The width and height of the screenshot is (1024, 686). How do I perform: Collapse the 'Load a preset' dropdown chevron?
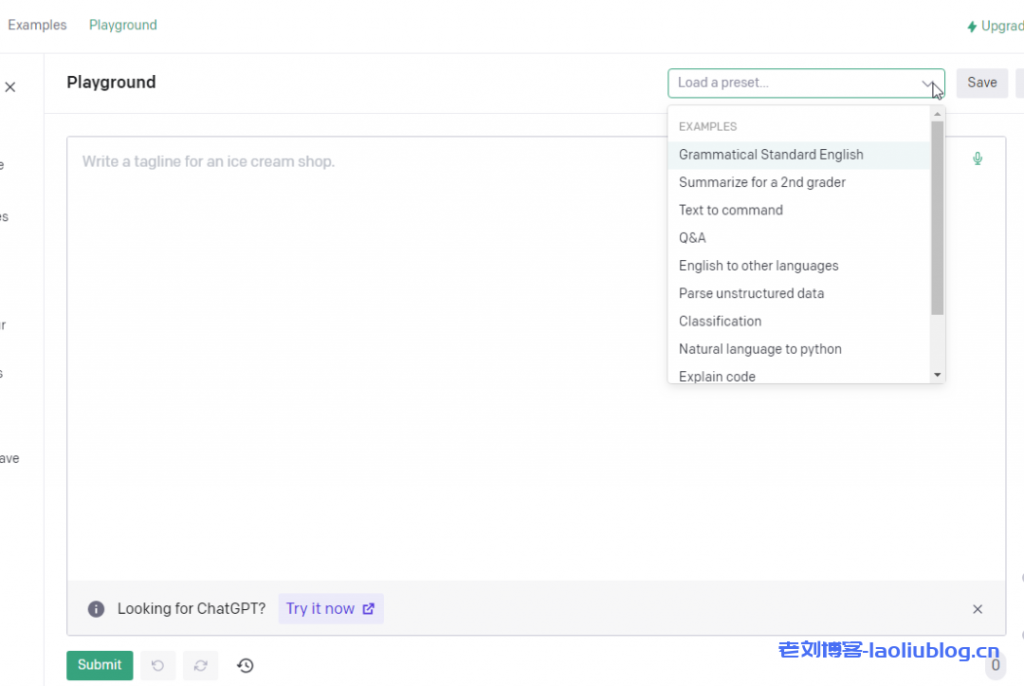929,83
